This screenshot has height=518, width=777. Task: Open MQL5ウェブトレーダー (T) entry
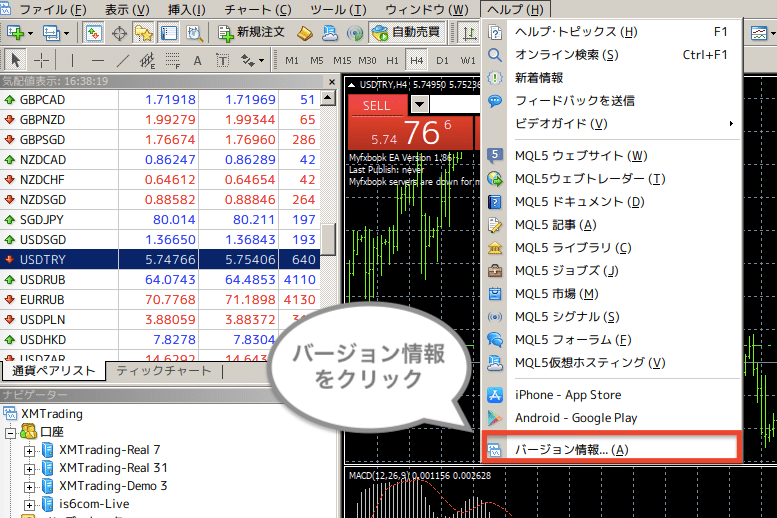click(x=611, y=178)
